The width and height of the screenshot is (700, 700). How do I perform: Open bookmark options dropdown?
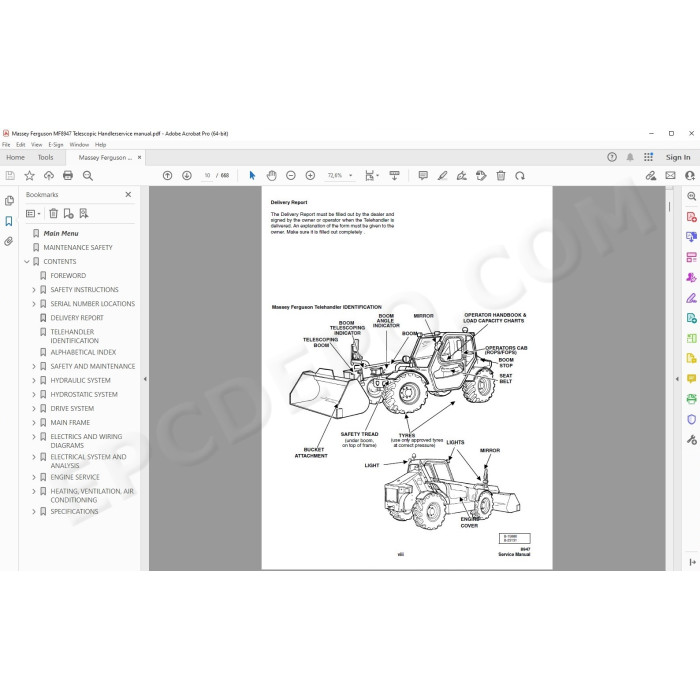[33, 213]
